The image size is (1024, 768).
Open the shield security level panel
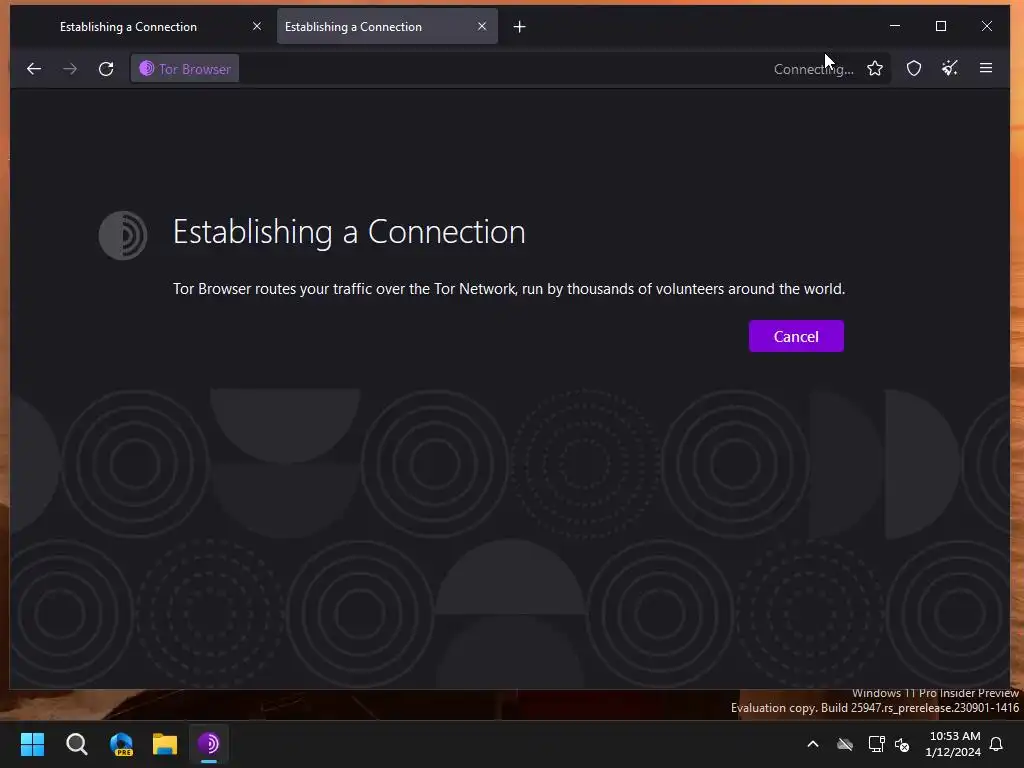click(x=914, y=69)
